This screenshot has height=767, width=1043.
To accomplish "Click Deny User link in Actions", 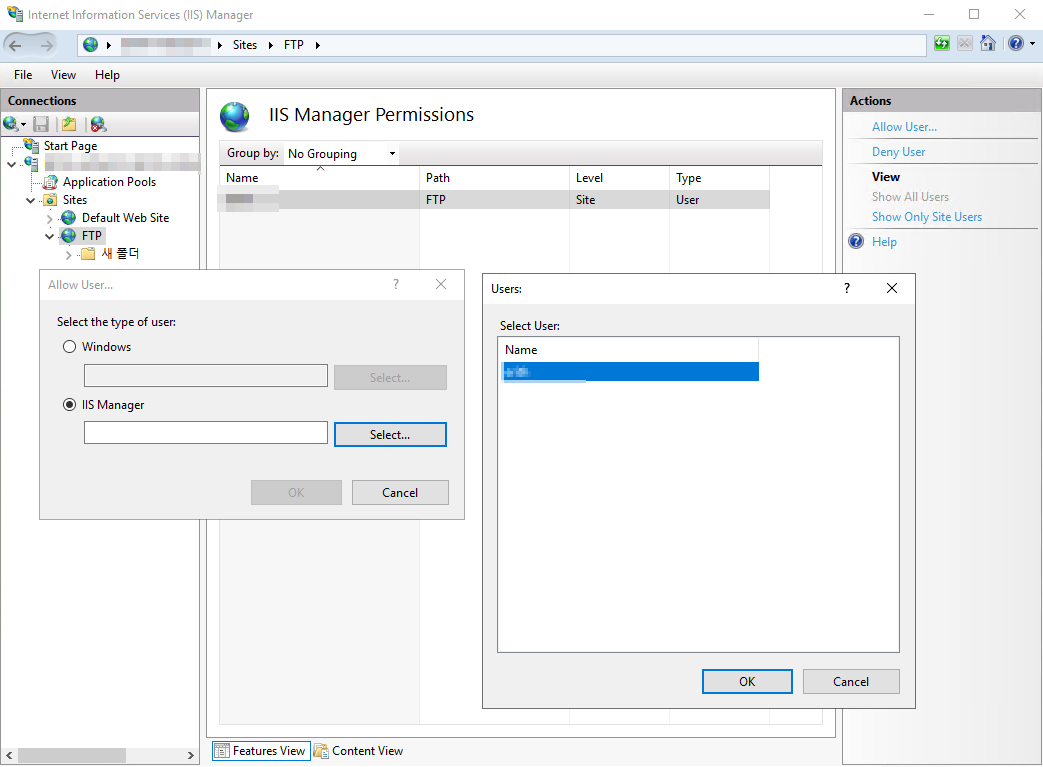I will pos(898,152).
